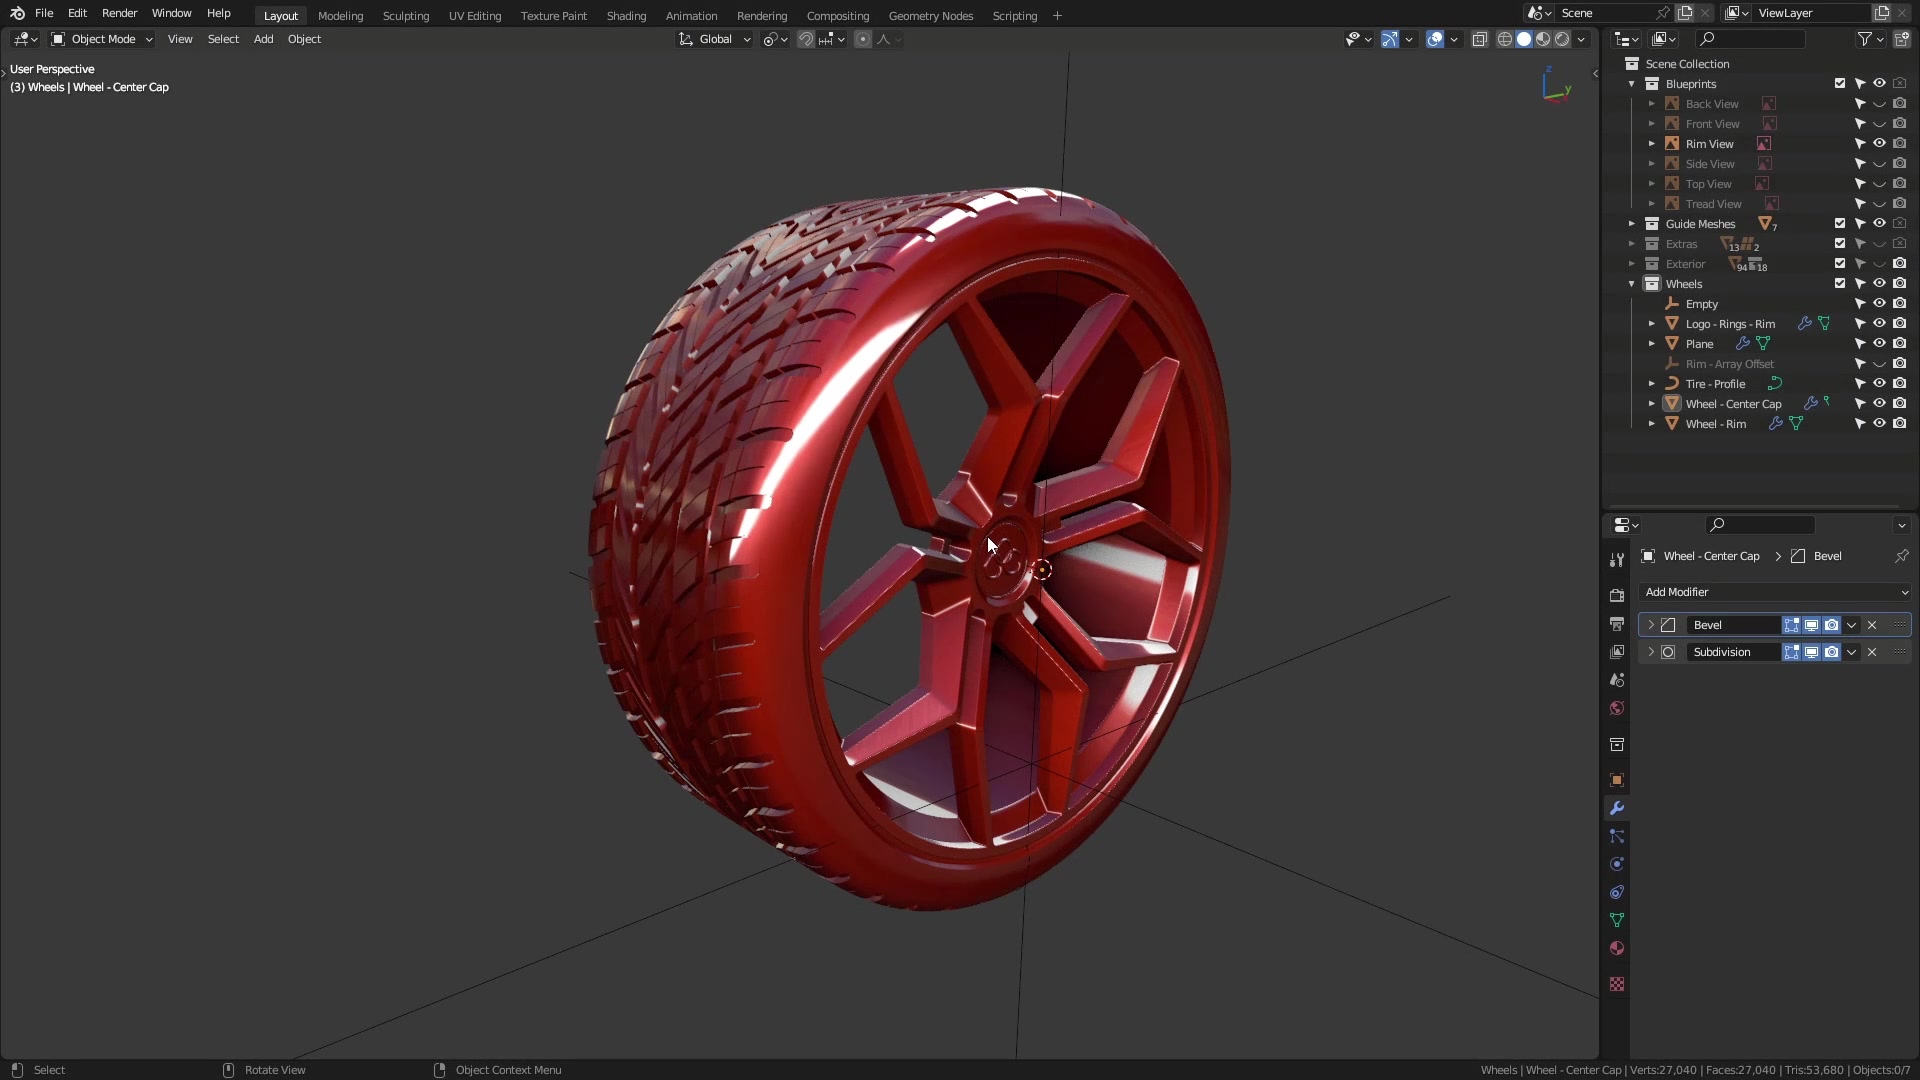Open the View Layer properties tab icon
1920x1080 pixels.
1617,652
